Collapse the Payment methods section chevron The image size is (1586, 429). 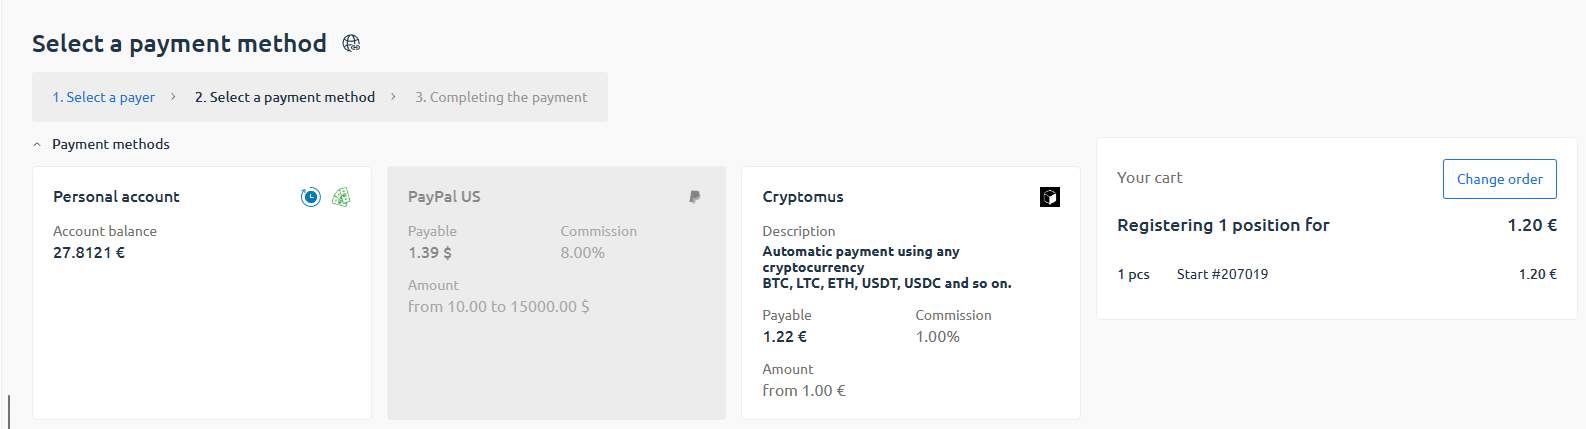tap(37, 145)
